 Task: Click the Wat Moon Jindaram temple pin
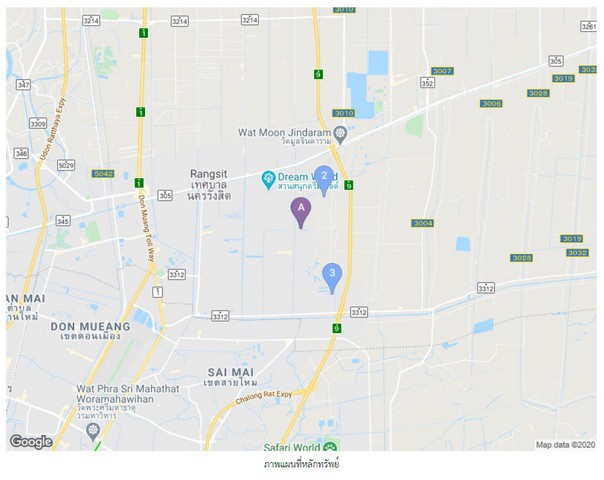(x=340, y=135)
